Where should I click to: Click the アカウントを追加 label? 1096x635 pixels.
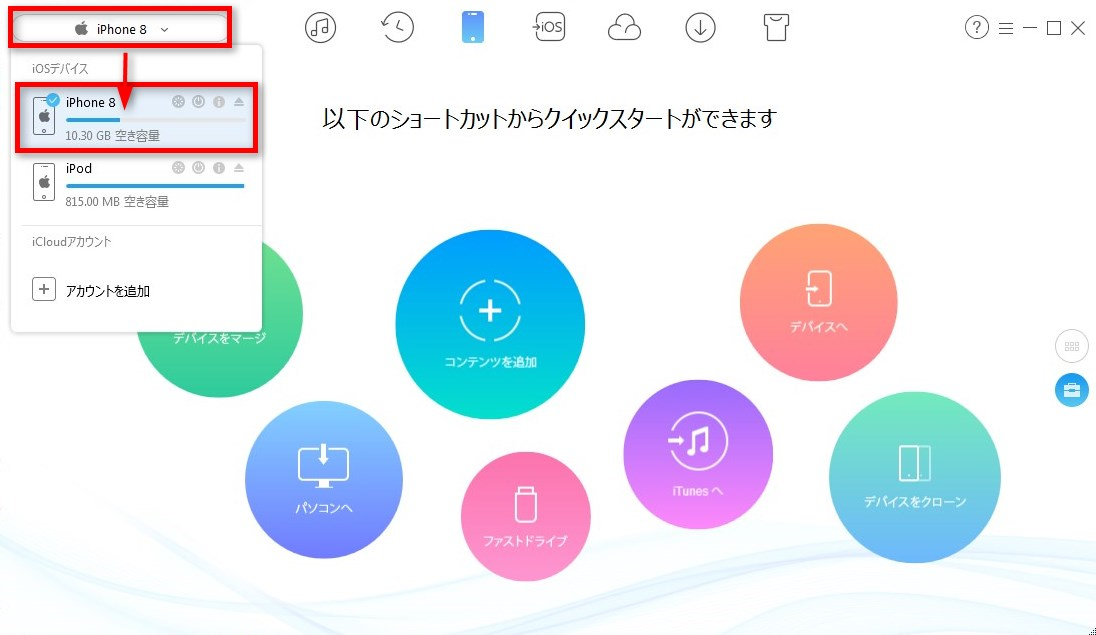tap(108, 291)
